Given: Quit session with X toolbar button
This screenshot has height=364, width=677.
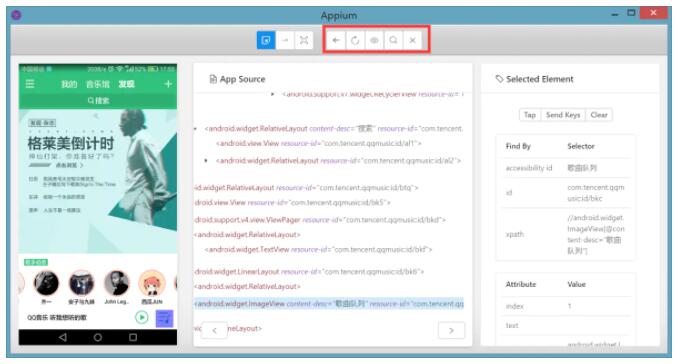Looking at the screenshot, I should coord(412,40).
